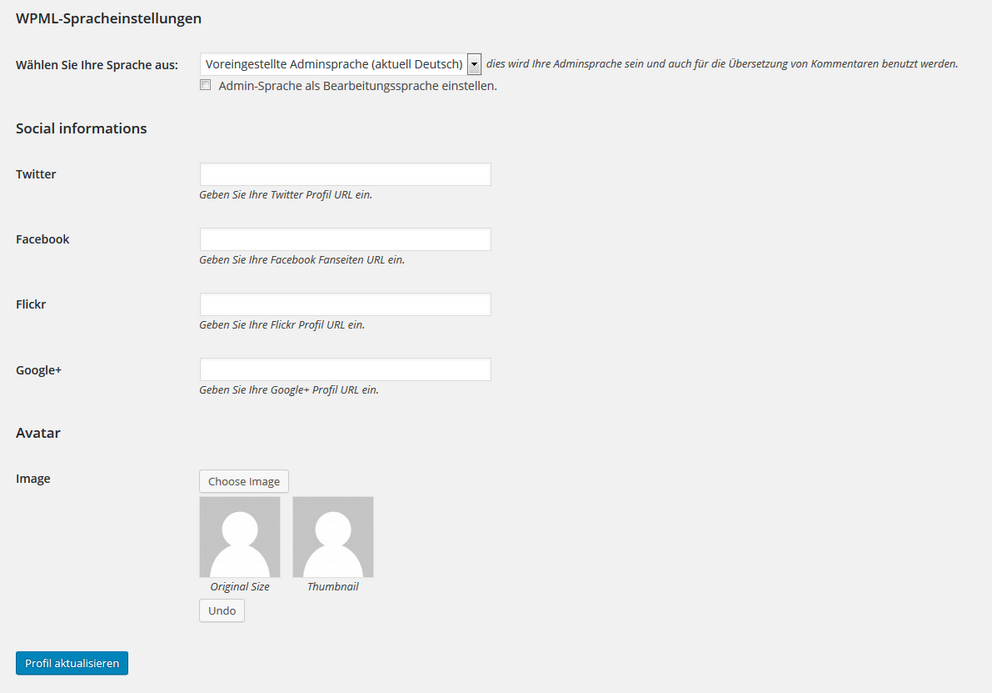Select the Thumbnail avatar preview
Image resolution: width=992 pixels, height=693 pixels.
click(x=333, y=537)
